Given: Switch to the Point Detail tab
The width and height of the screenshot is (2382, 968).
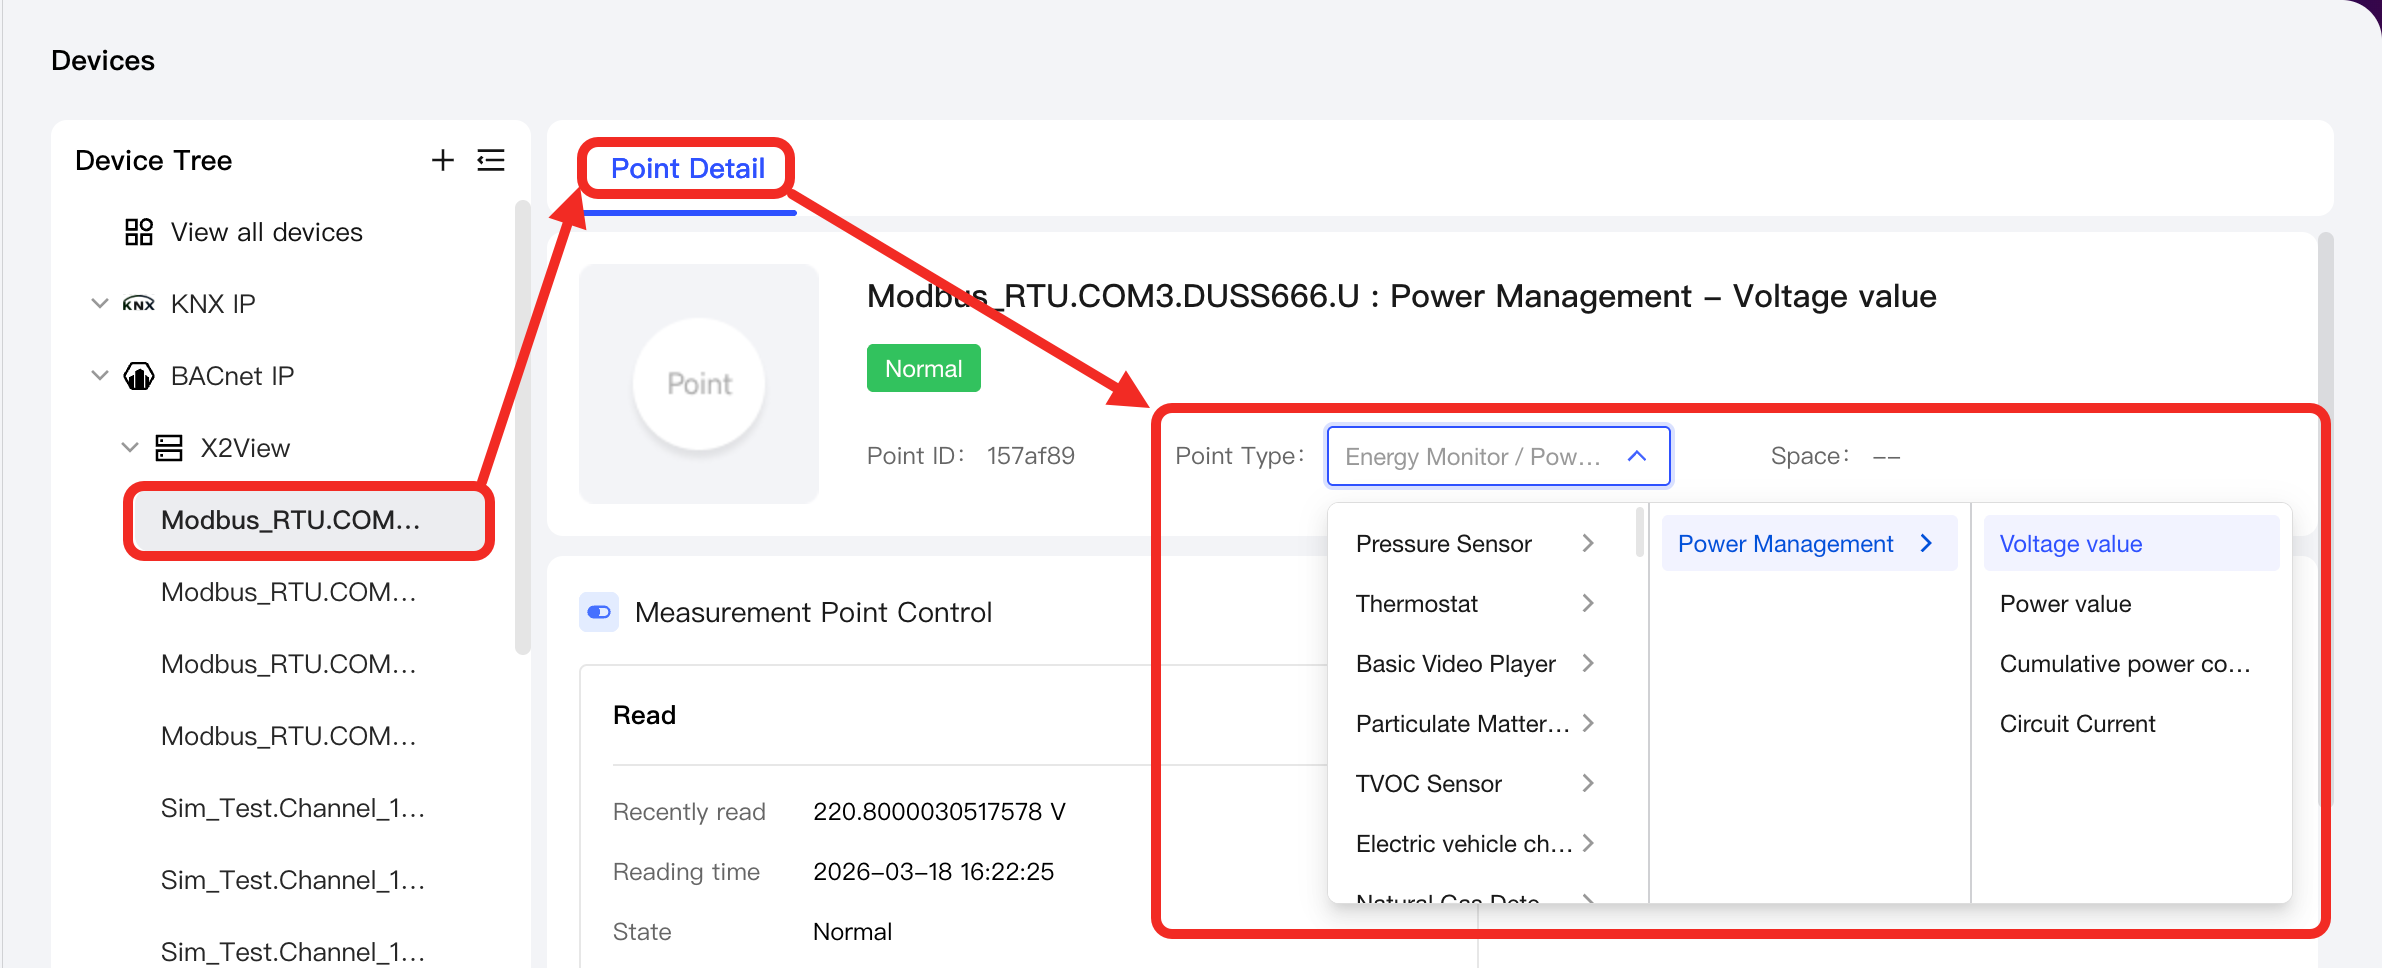Looking at the screenshot, I should tap(686, 168).
